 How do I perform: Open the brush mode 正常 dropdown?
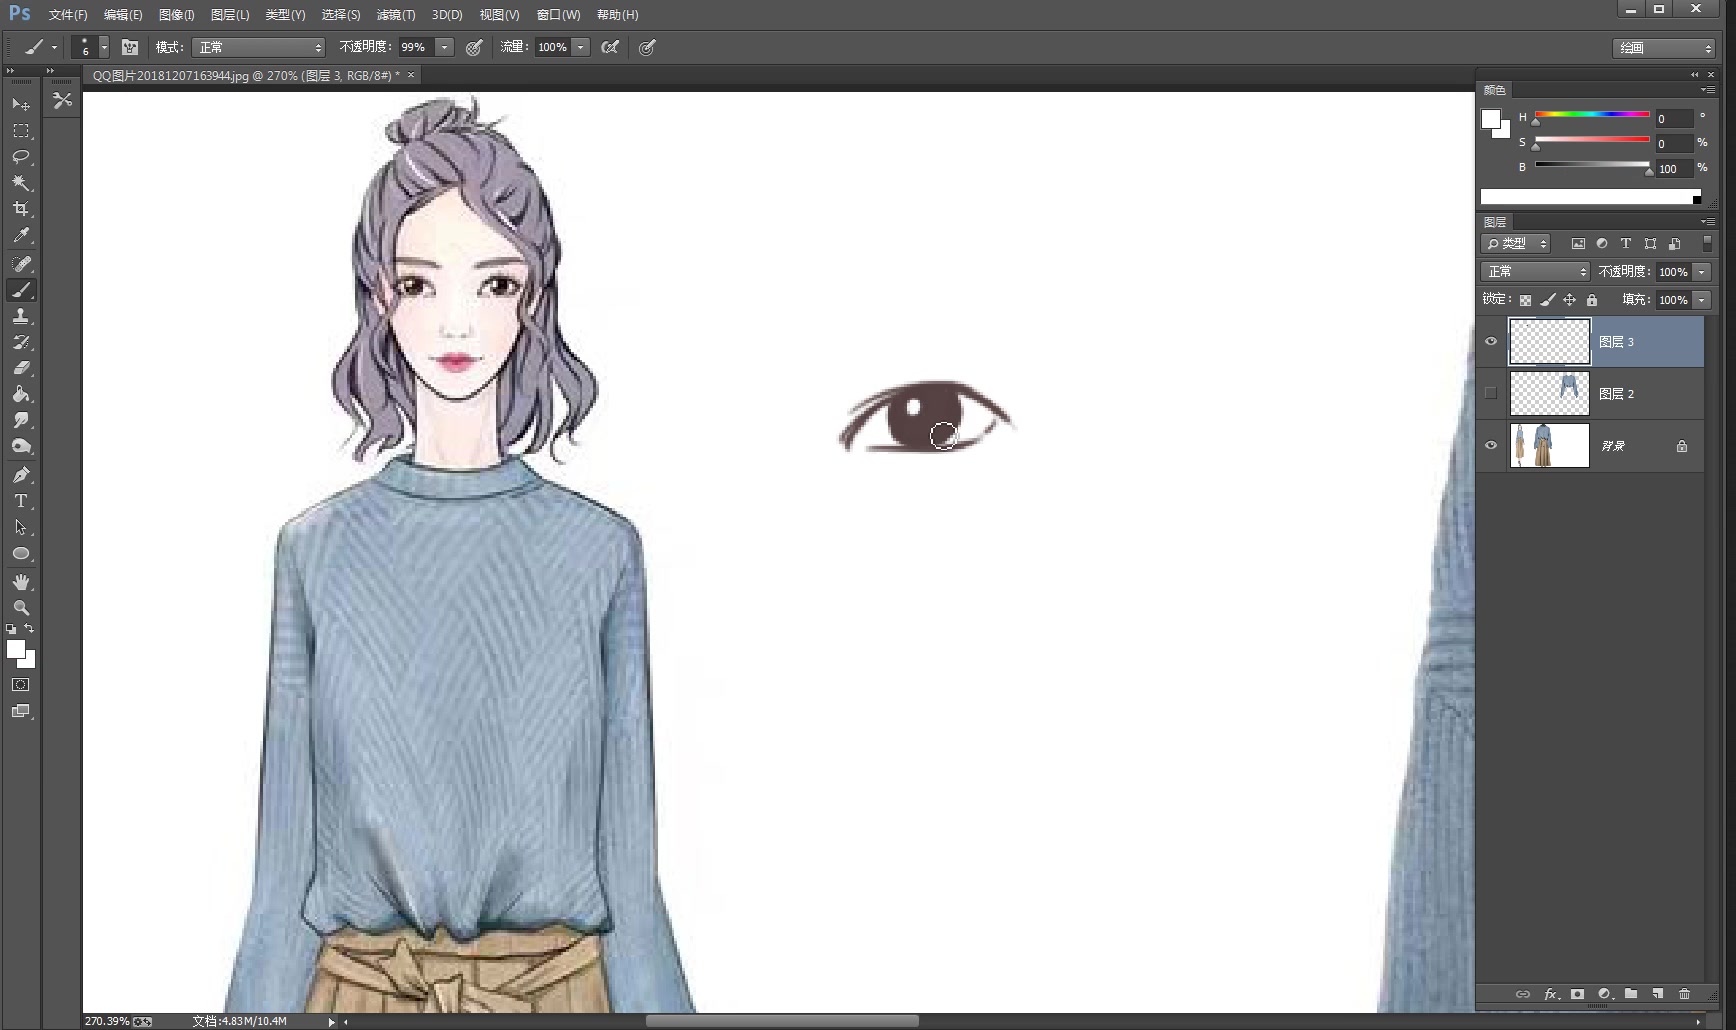pyautogui.click(x=259, y=47)
